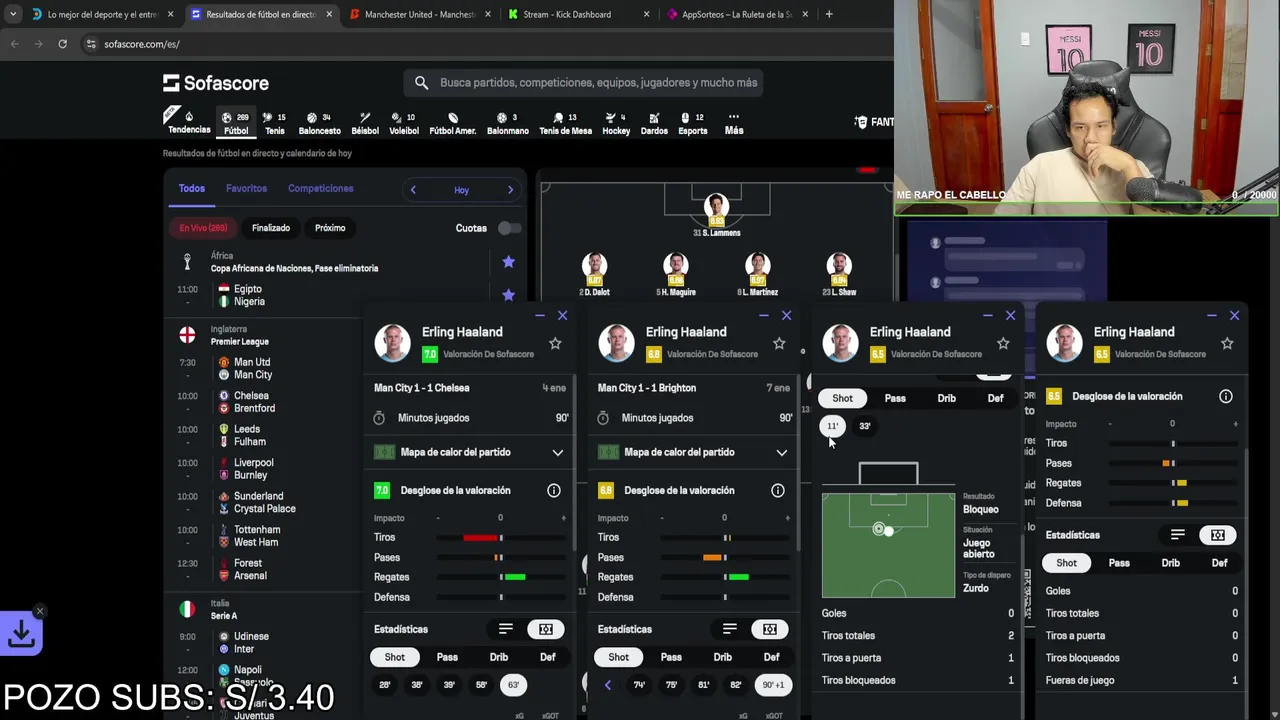This screenshot has width=1280, height=720.
Task: Favorite the Egipto vs Nigeria match star
Action: click(x=508, y=295)
